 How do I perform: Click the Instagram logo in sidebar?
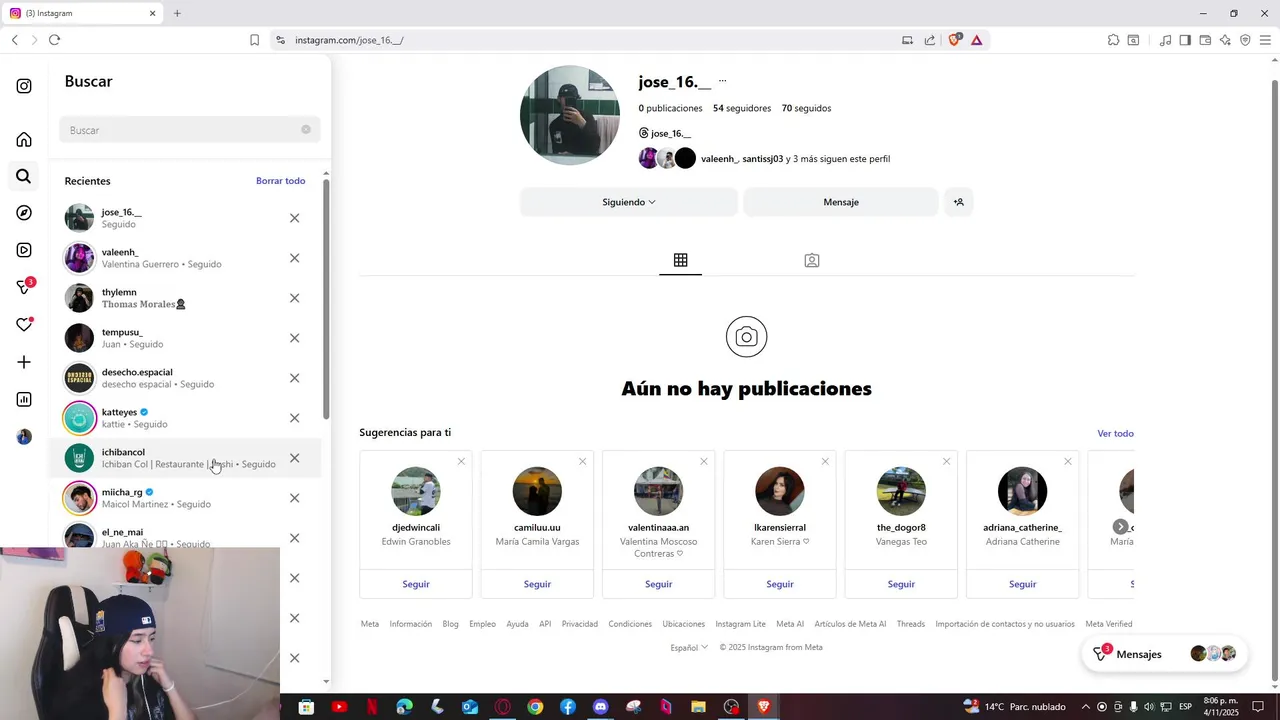point(24,86)
